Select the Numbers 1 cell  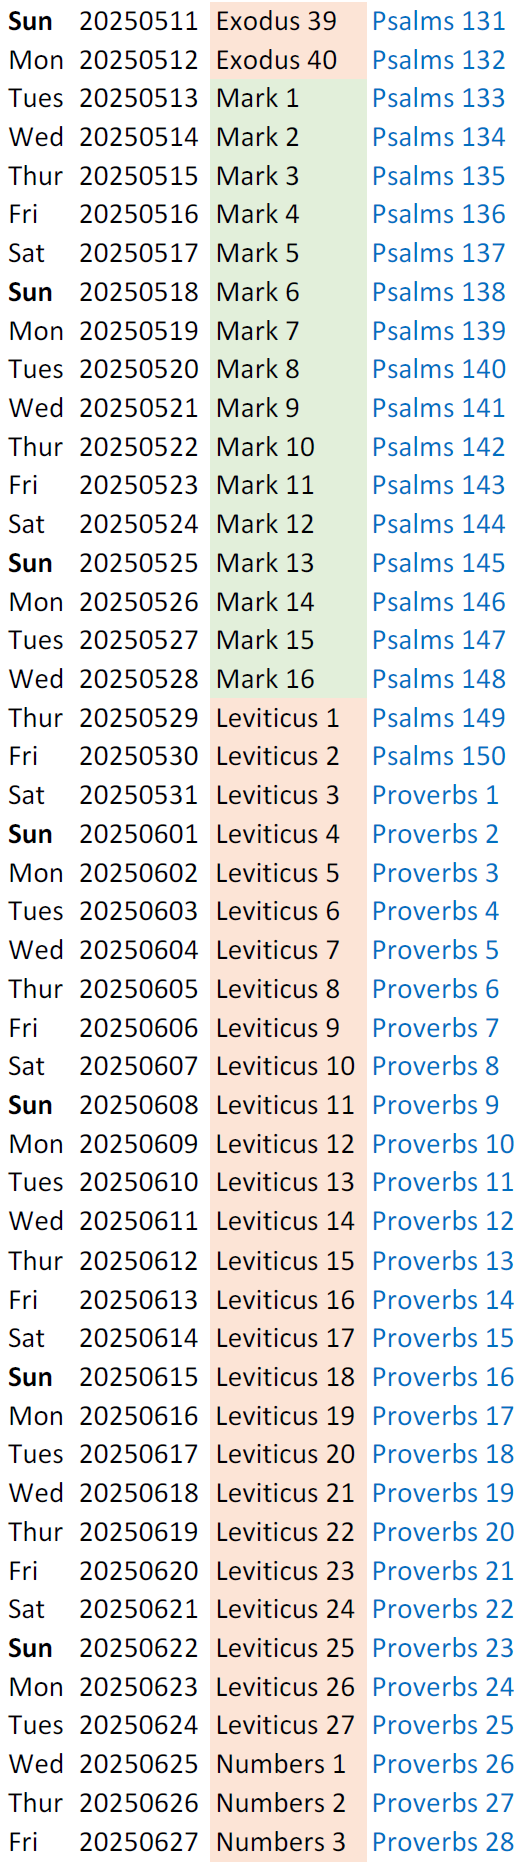[288, 1764]
